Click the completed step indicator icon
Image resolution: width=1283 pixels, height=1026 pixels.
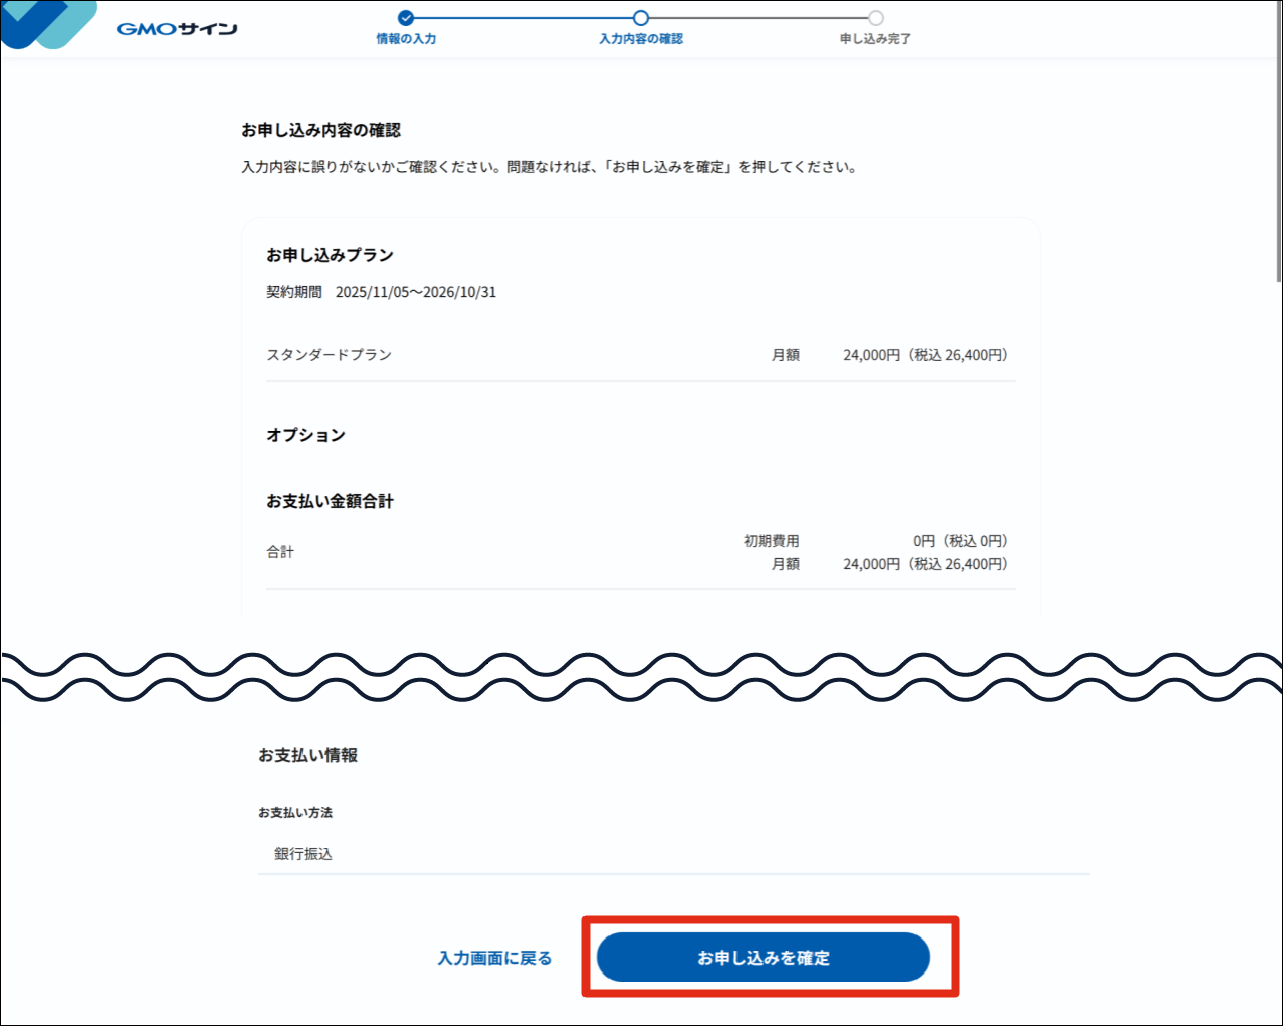coord(404,18)
